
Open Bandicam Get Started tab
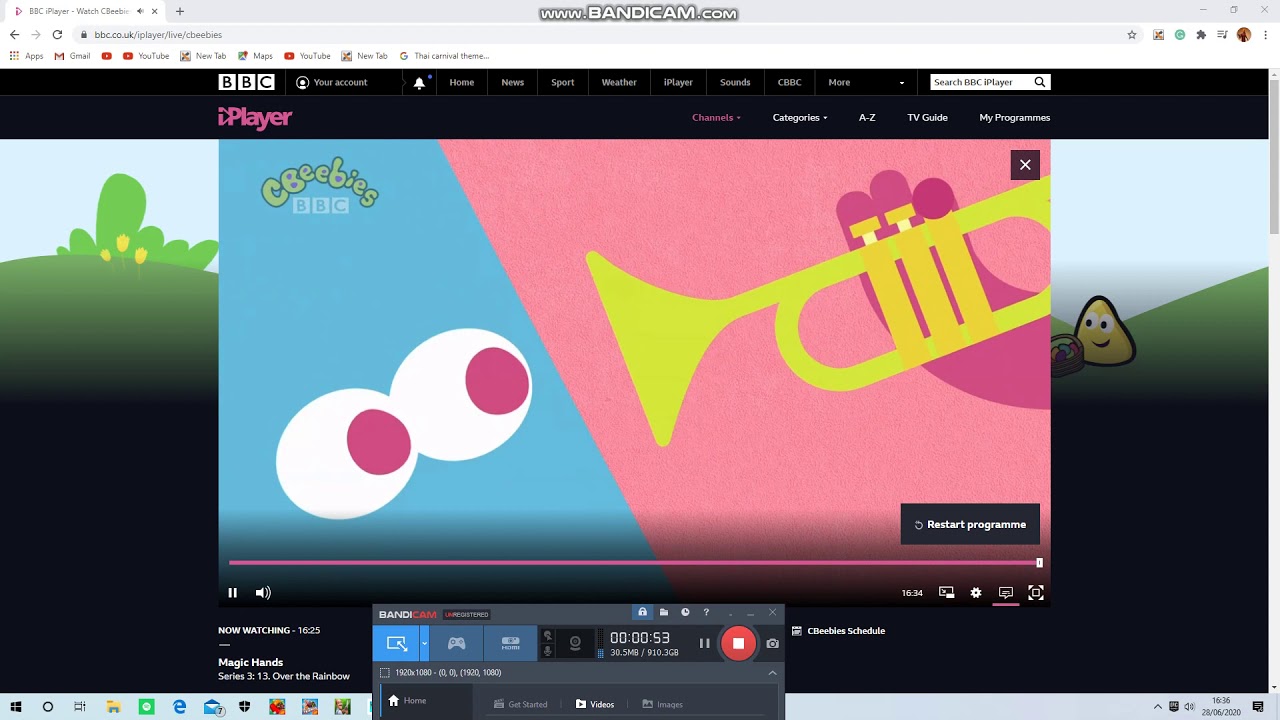coord(520,704)
